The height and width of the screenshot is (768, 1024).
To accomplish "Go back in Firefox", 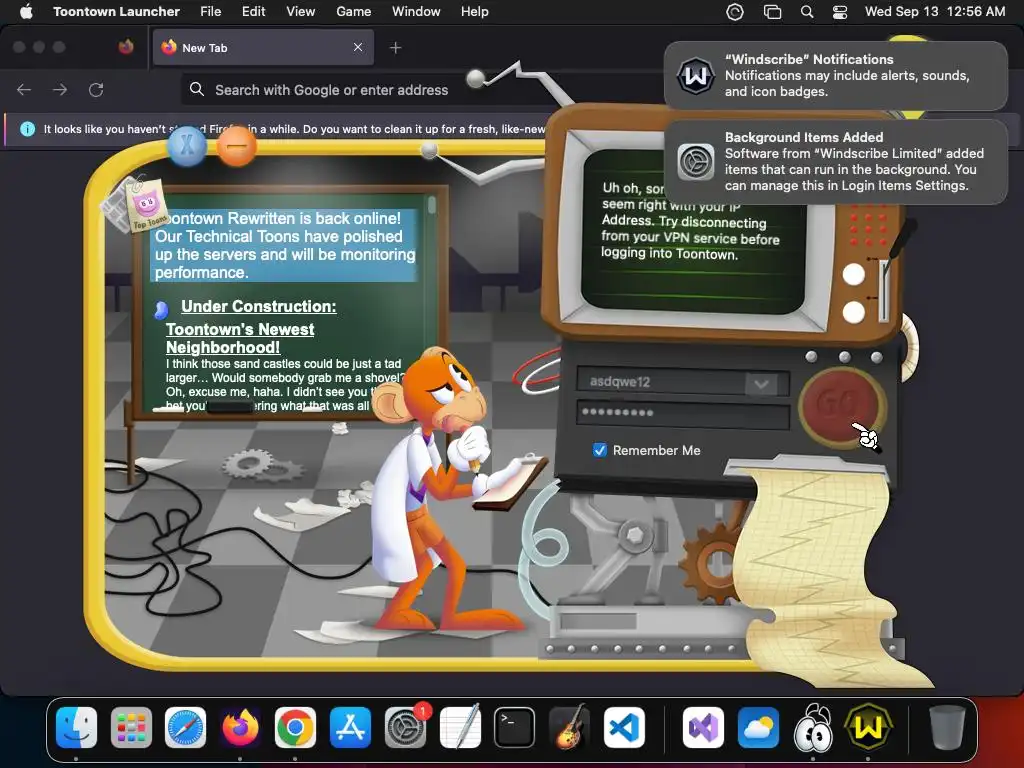I will tap(24, 89).
